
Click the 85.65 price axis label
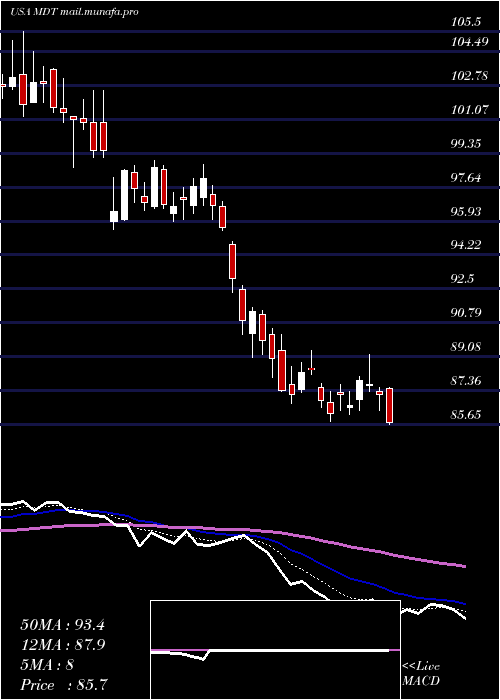pyautogui.click(x=467, y=415)
